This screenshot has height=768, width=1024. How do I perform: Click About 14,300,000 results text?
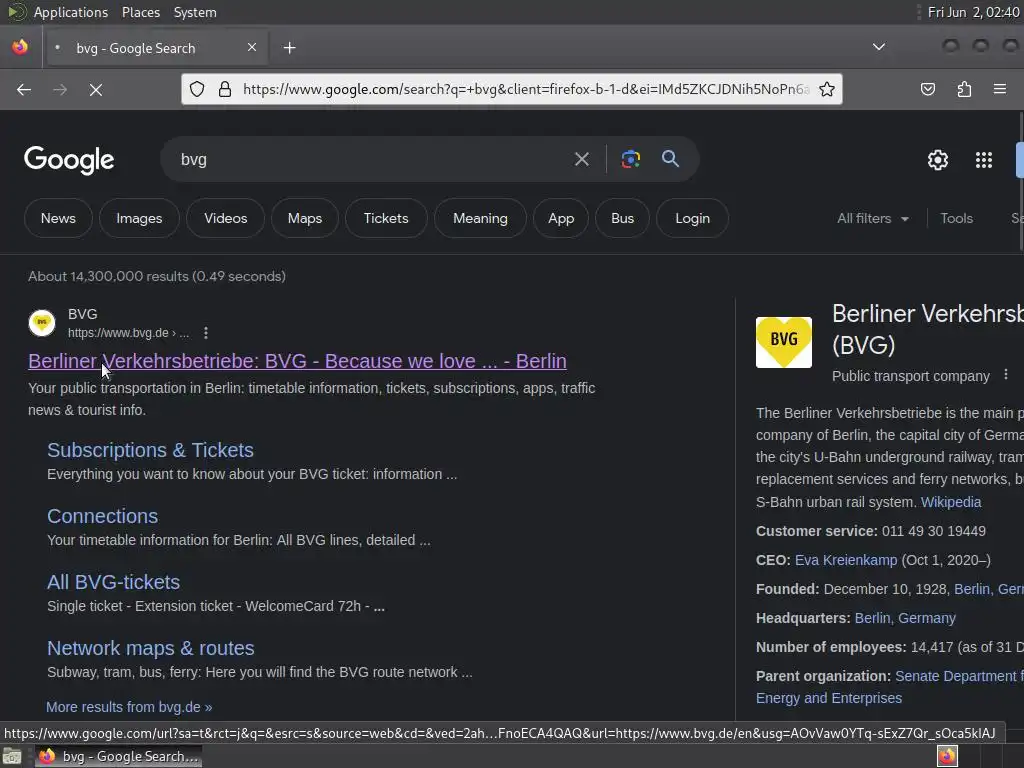[157, 276]
